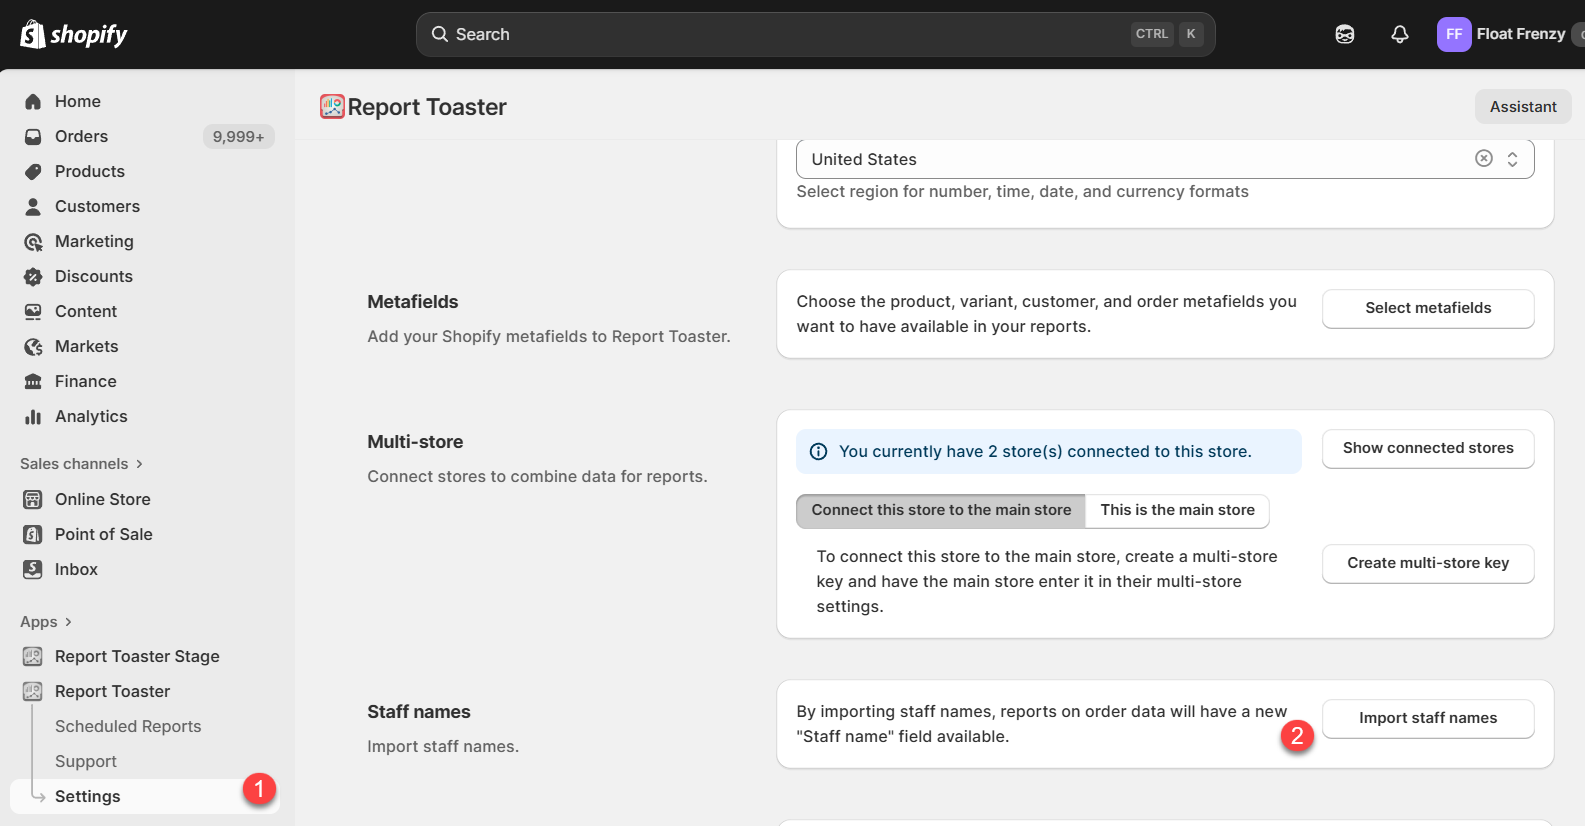Click the Shopify logo in top bar
The height and width of the screenshot is (826, 1585).
click(x=74, y=35)
